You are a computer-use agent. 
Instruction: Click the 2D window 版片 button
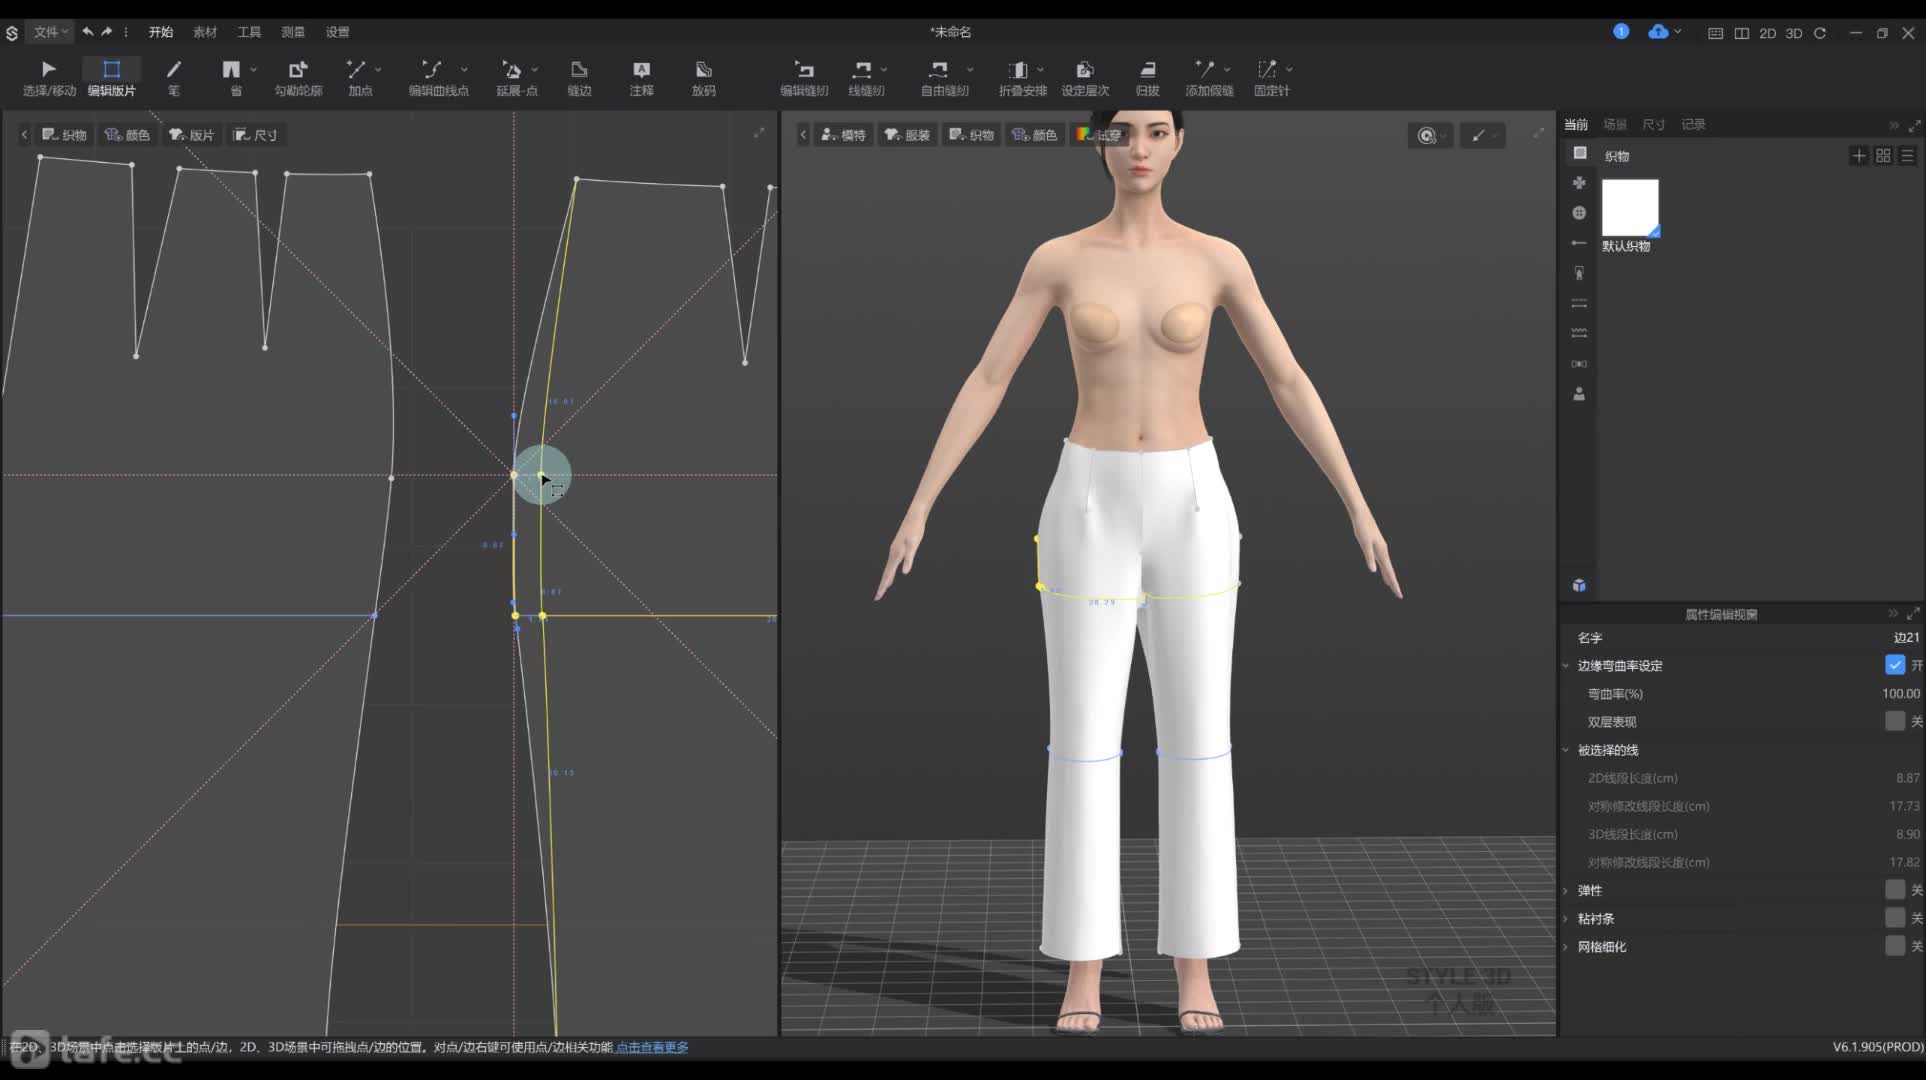[192, 135]
